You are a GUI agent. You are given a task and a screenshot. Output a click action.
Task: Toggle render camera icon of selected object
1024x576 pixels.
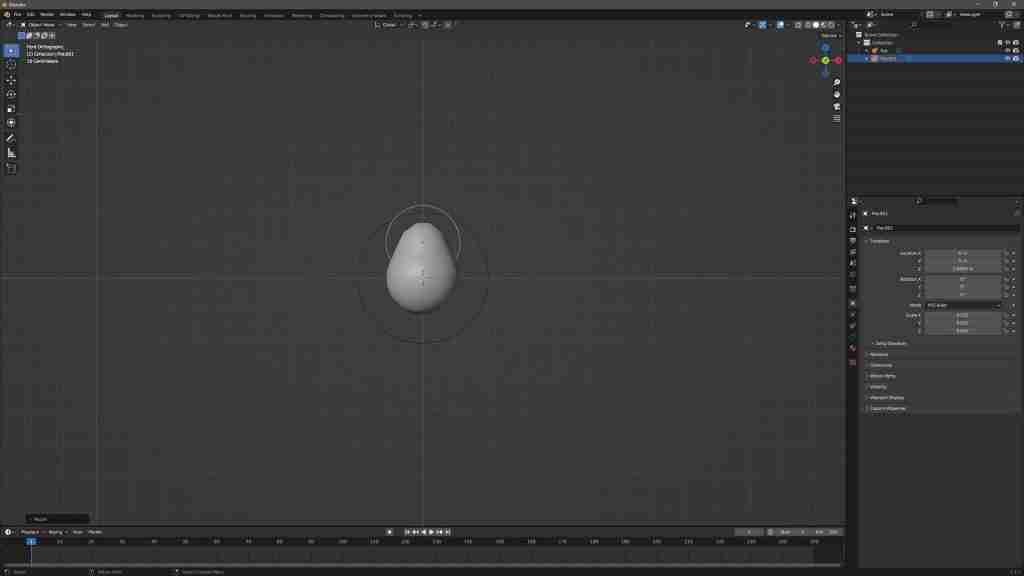coord(1016,58)
